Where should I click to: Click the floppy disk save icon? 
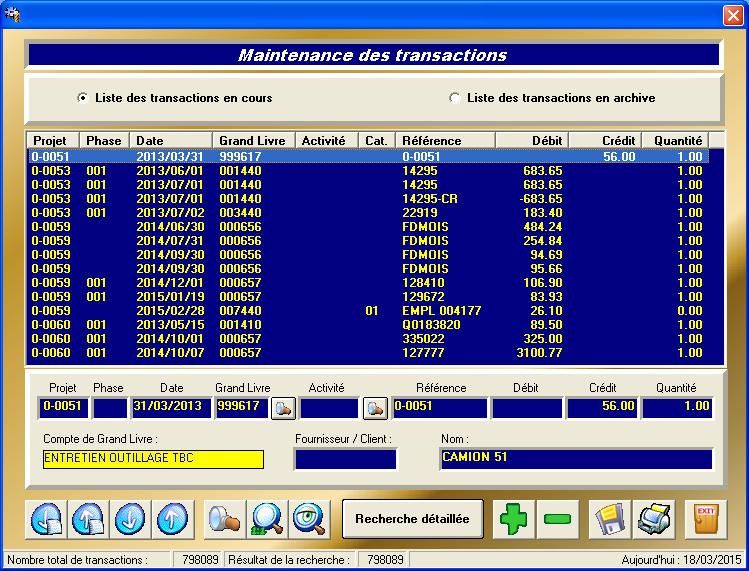(609, 520)
